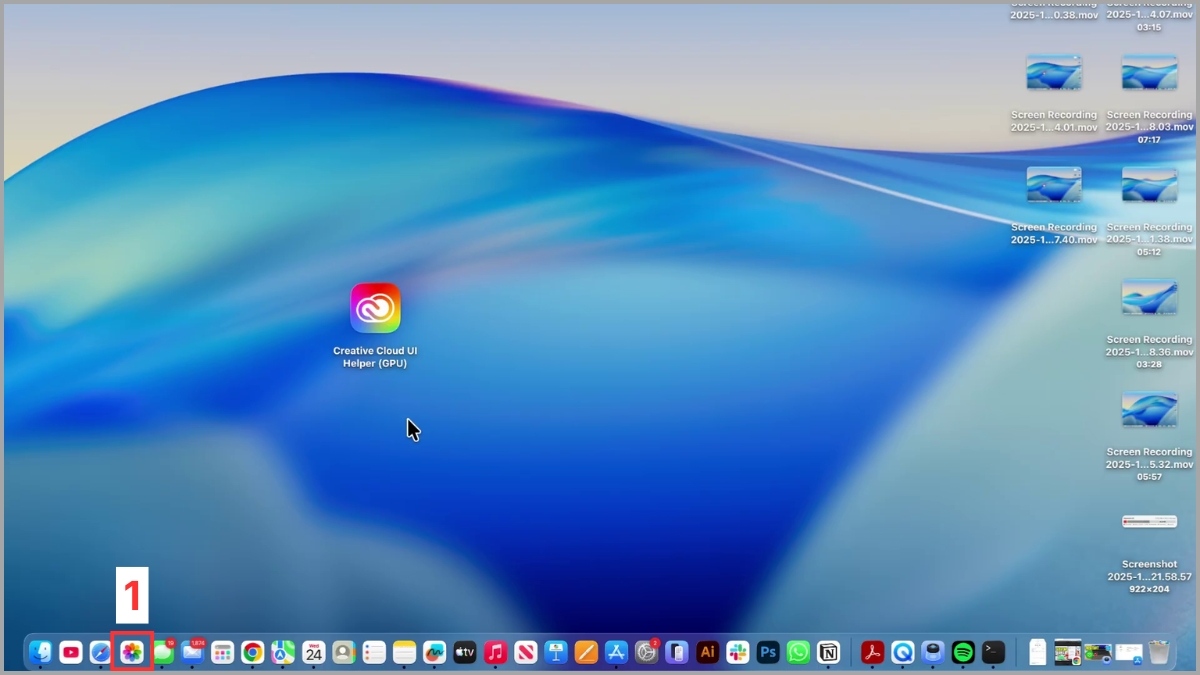Open Messages with the notification badge
The width and height of the screenshot is (1200, 675).
coord(162,652)
